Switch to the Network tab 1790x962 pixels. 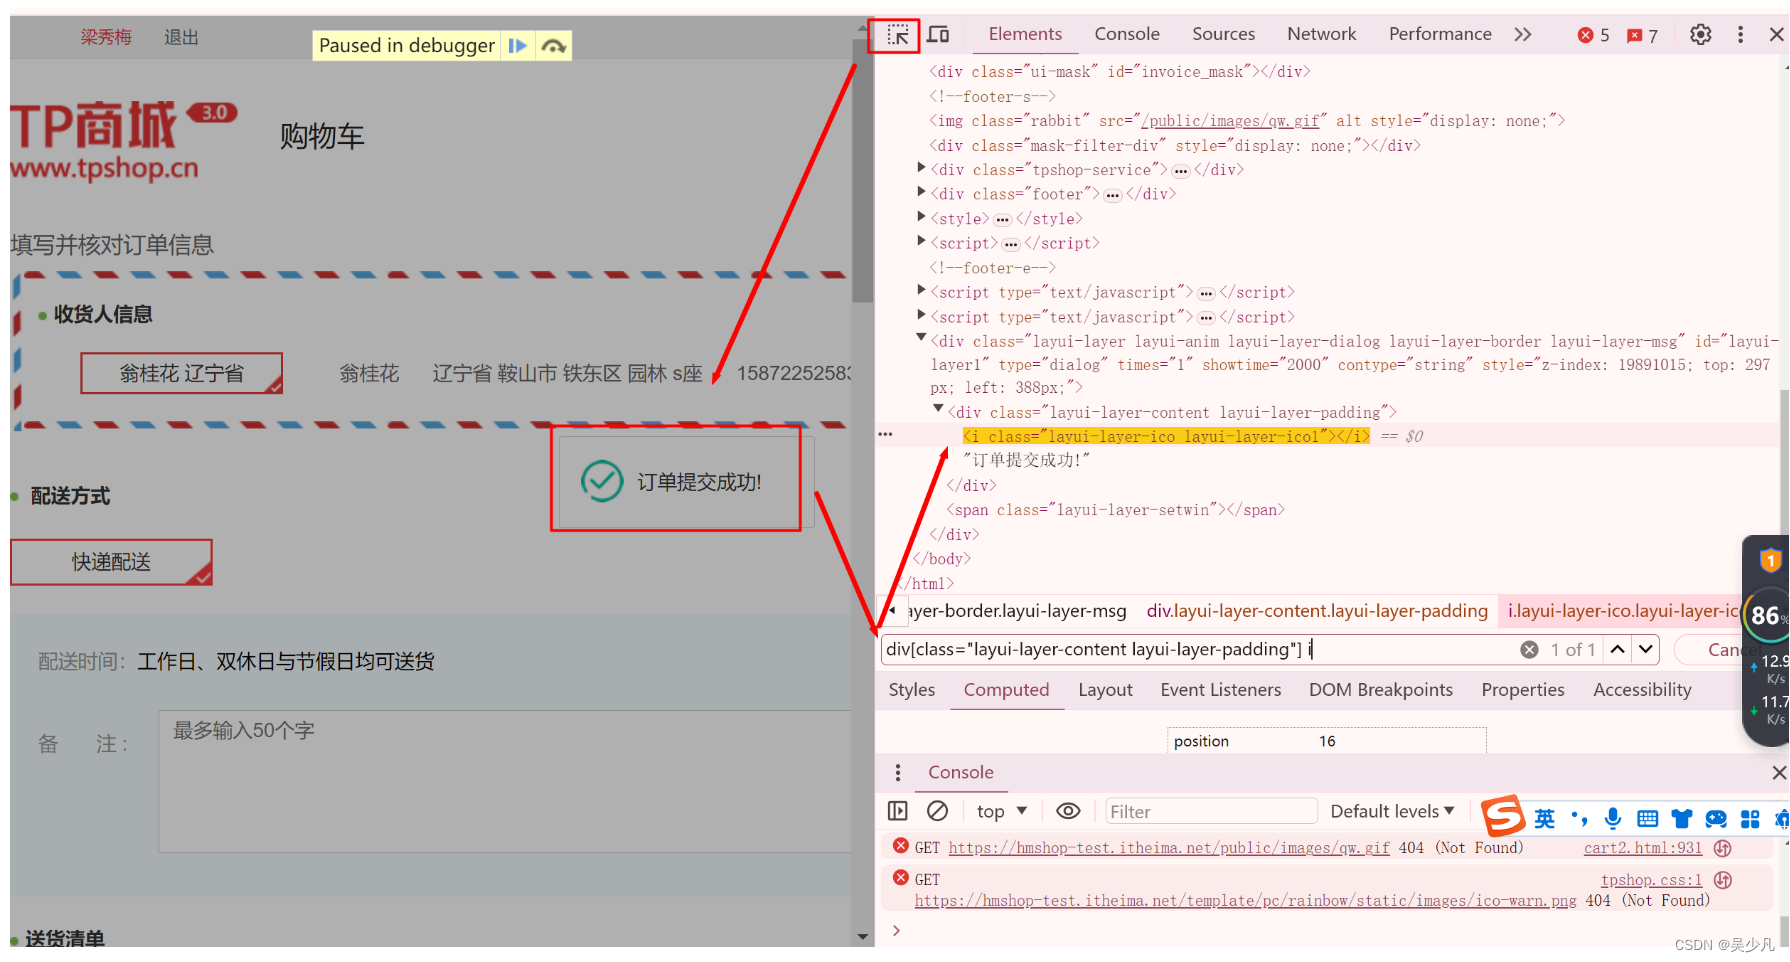click(1321, 33)
